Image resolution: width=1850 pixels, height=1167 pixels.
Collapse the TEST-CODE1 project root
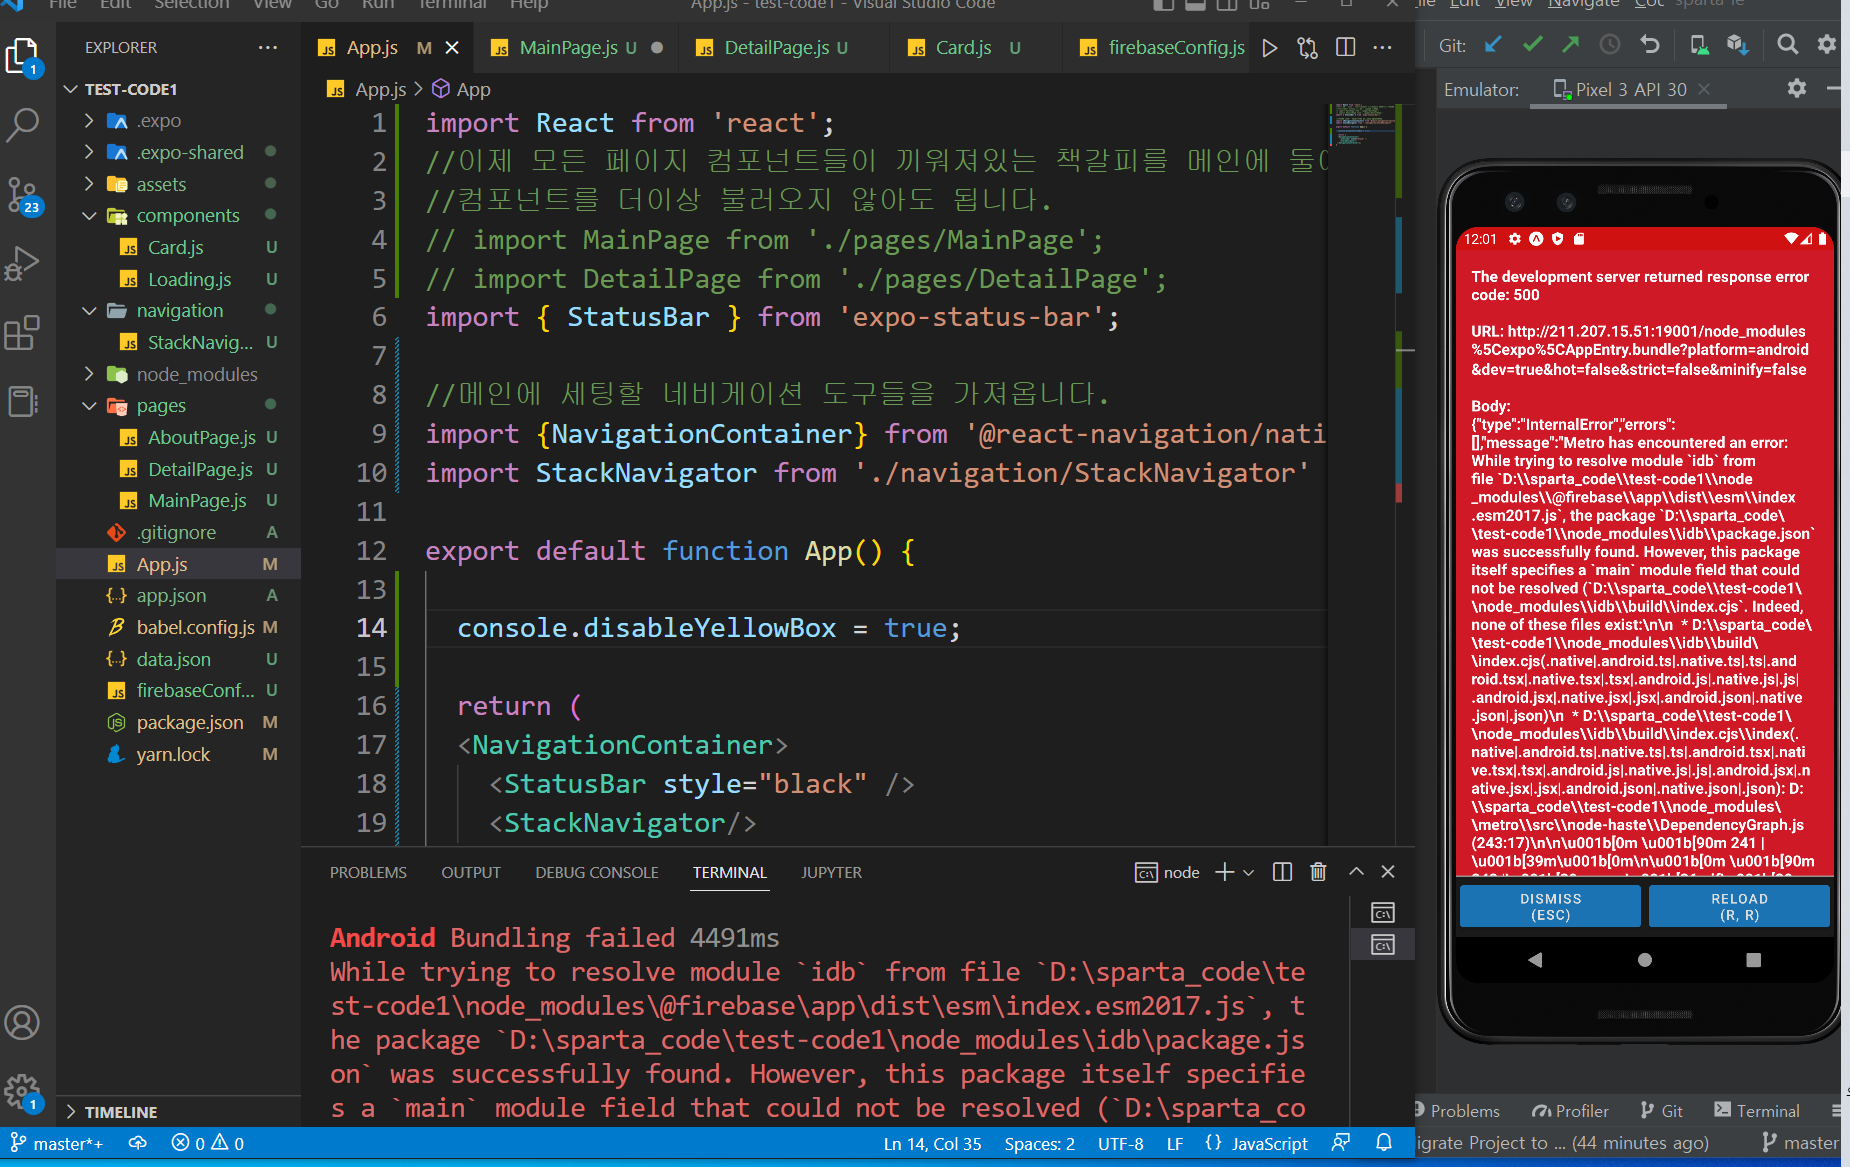[71, 89]
